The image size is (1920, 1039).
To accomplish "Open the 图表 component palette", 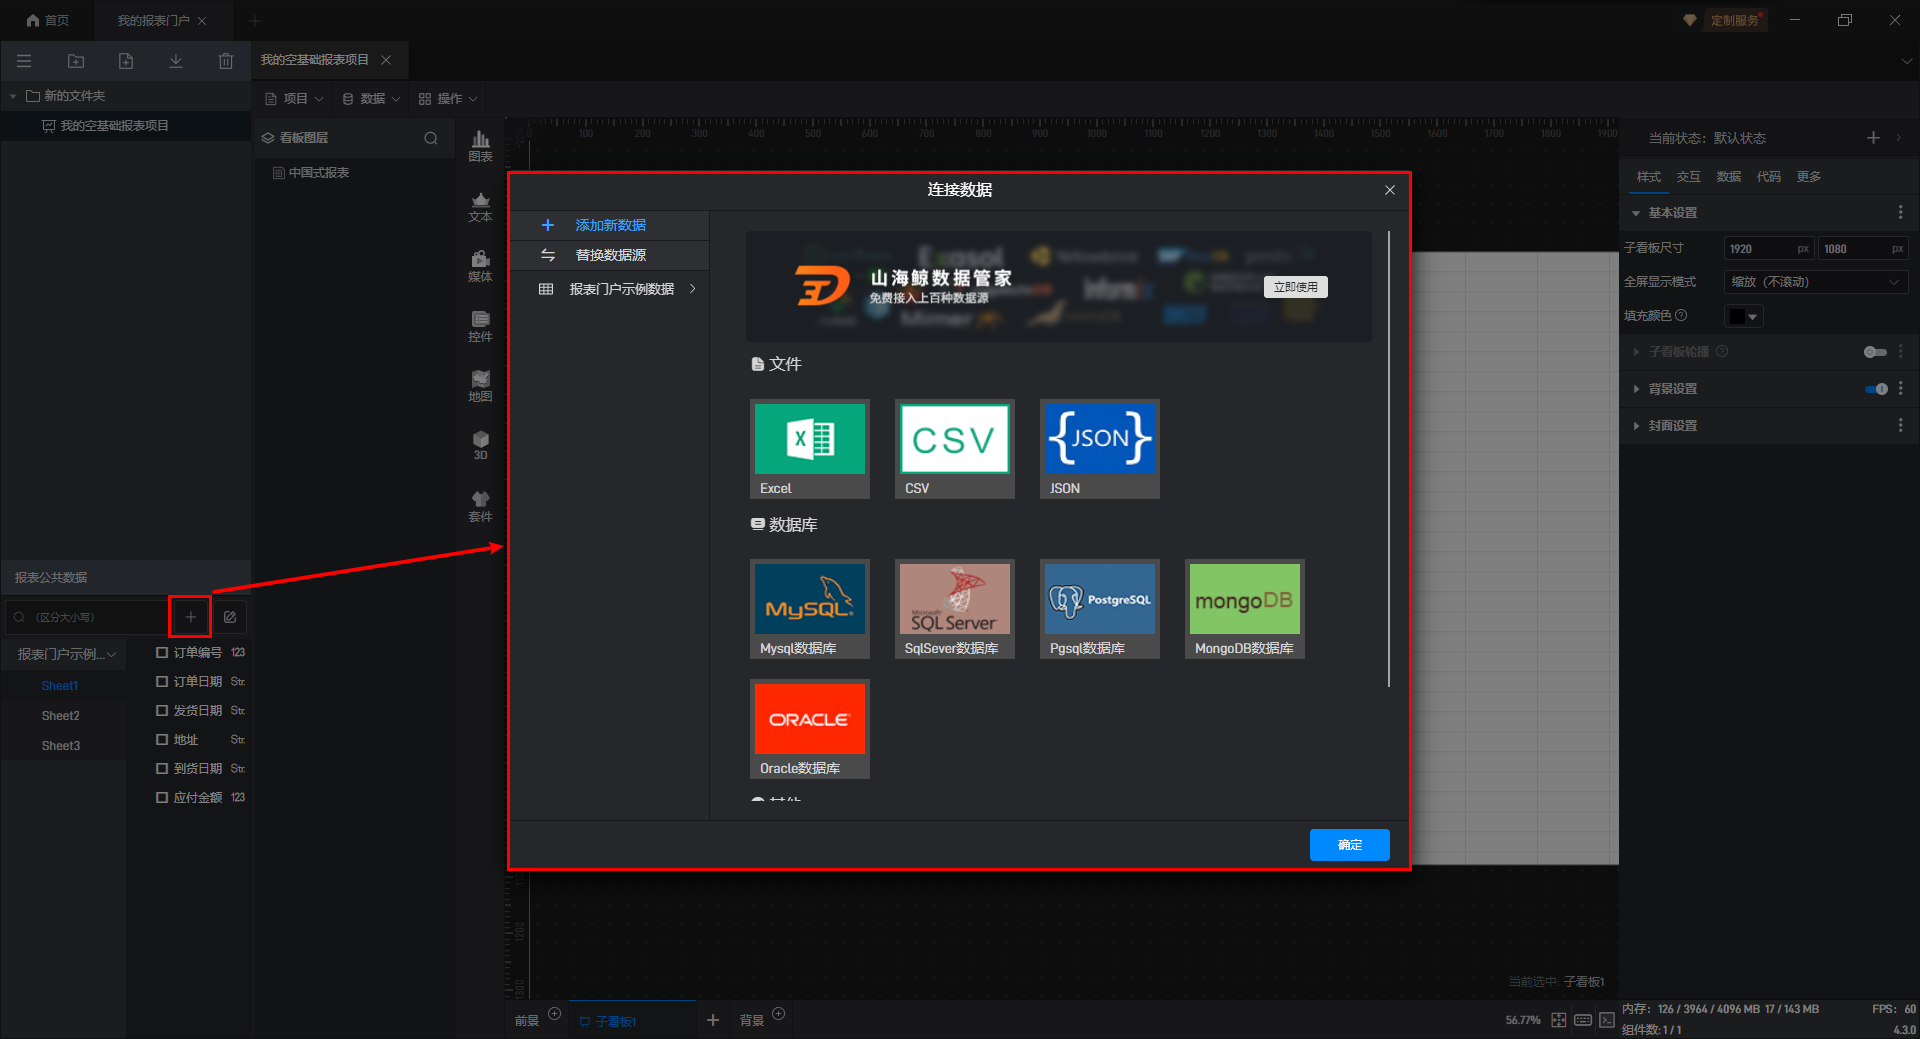I will (x=480, y=146).
